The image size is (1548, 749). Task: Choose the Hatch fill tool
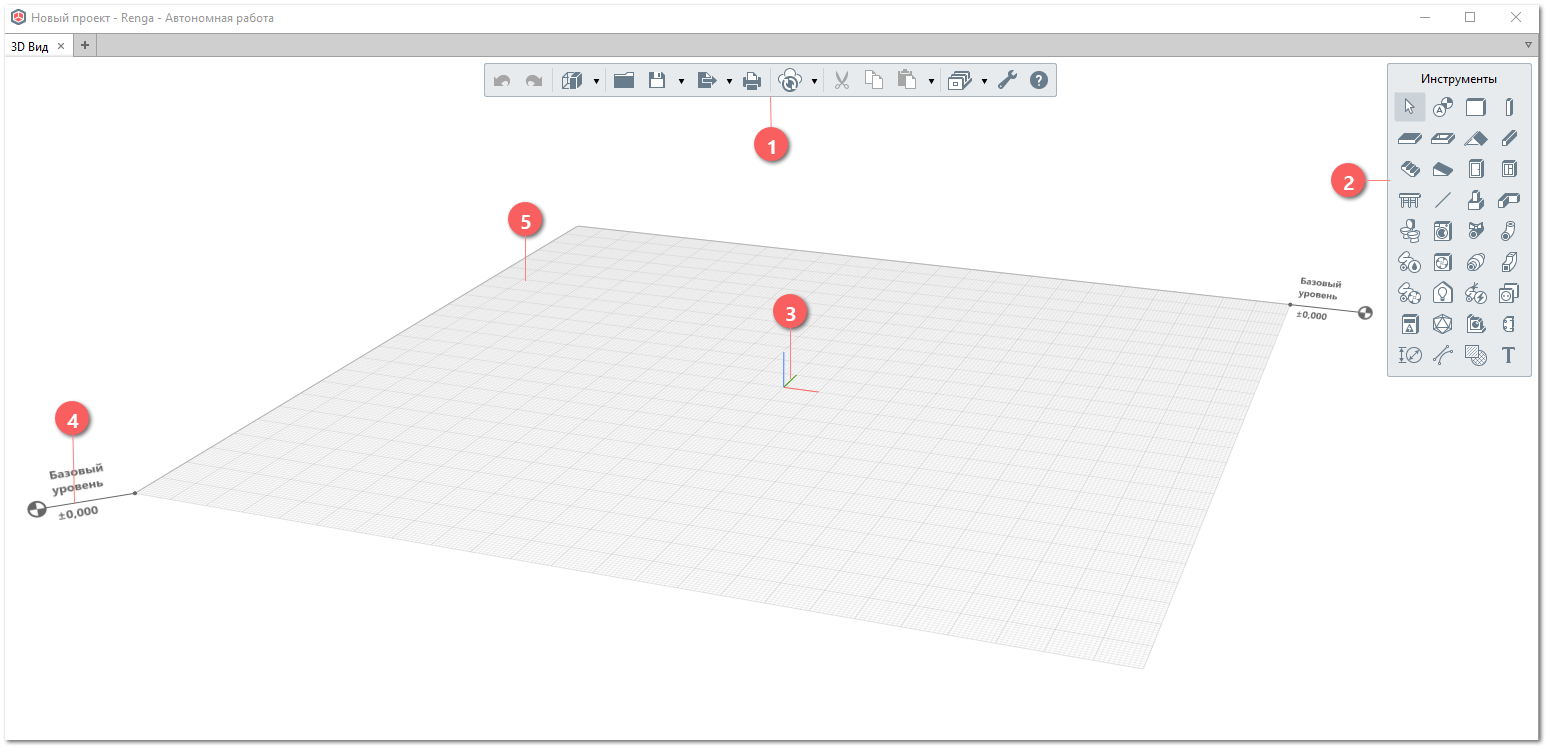coord(1476,355)
